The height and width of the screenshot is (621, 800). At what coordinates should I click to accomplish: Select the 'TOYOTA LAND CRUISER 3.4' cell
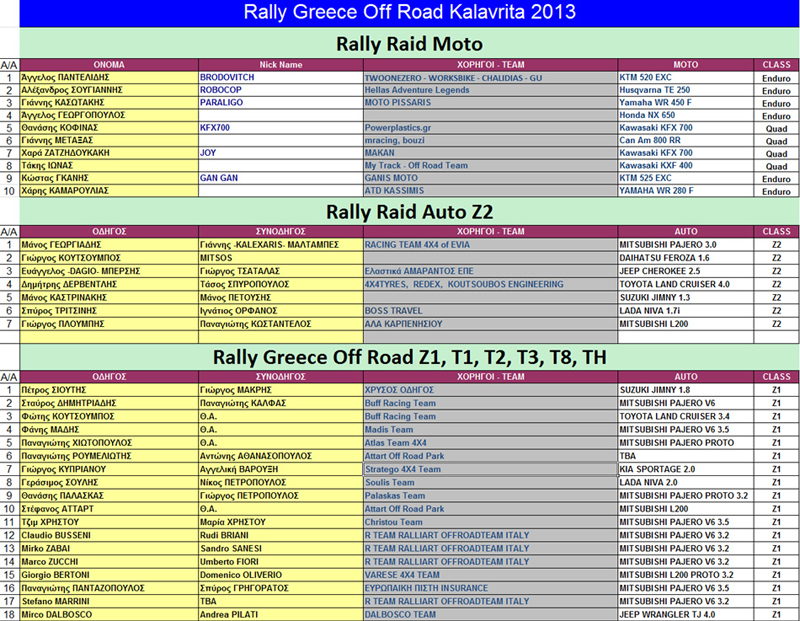[686, 416]
